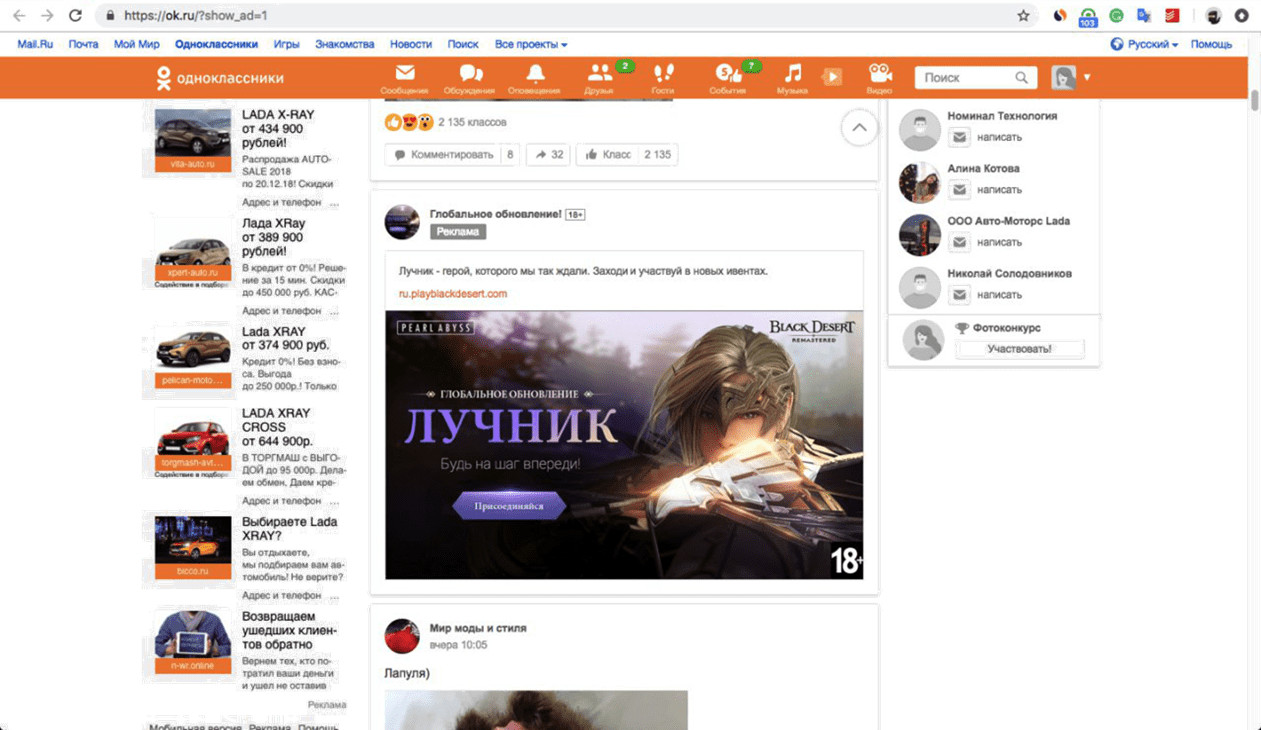Screen dimensions: 1261x730
Task: Open the LADA X-RAY от 434 900 ad thumbnail
Action: coord(193,139)
